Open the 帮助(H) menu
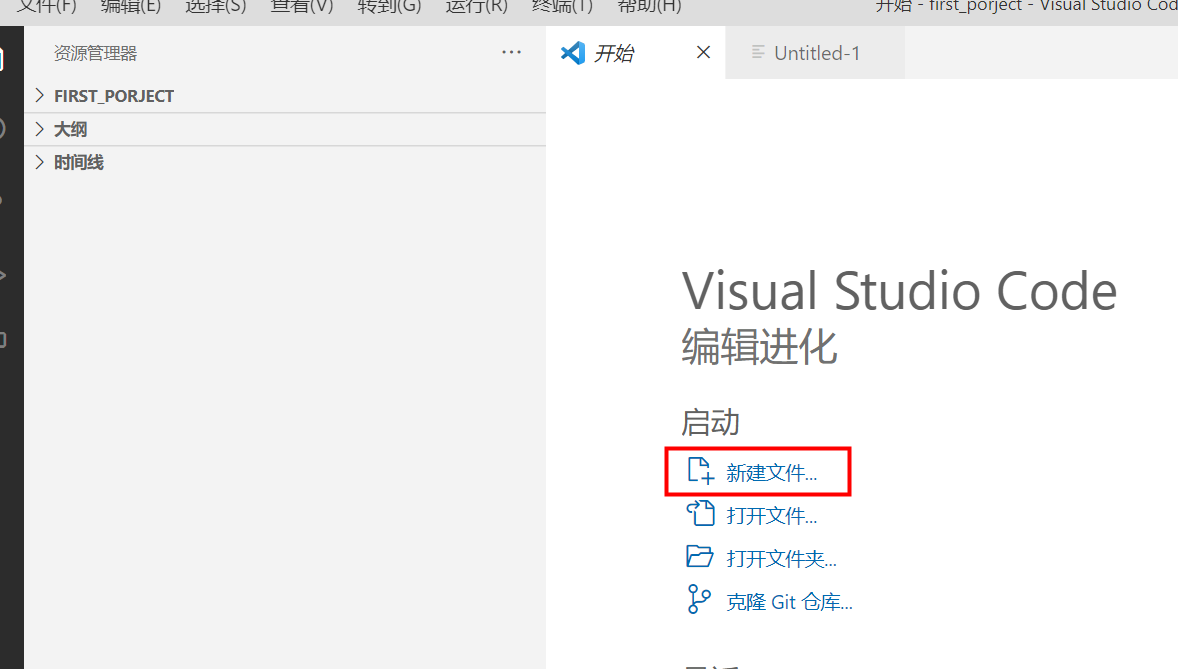The height and width of the screenshot is (669, 1178). pyautogui.click(x=649, y=7)
